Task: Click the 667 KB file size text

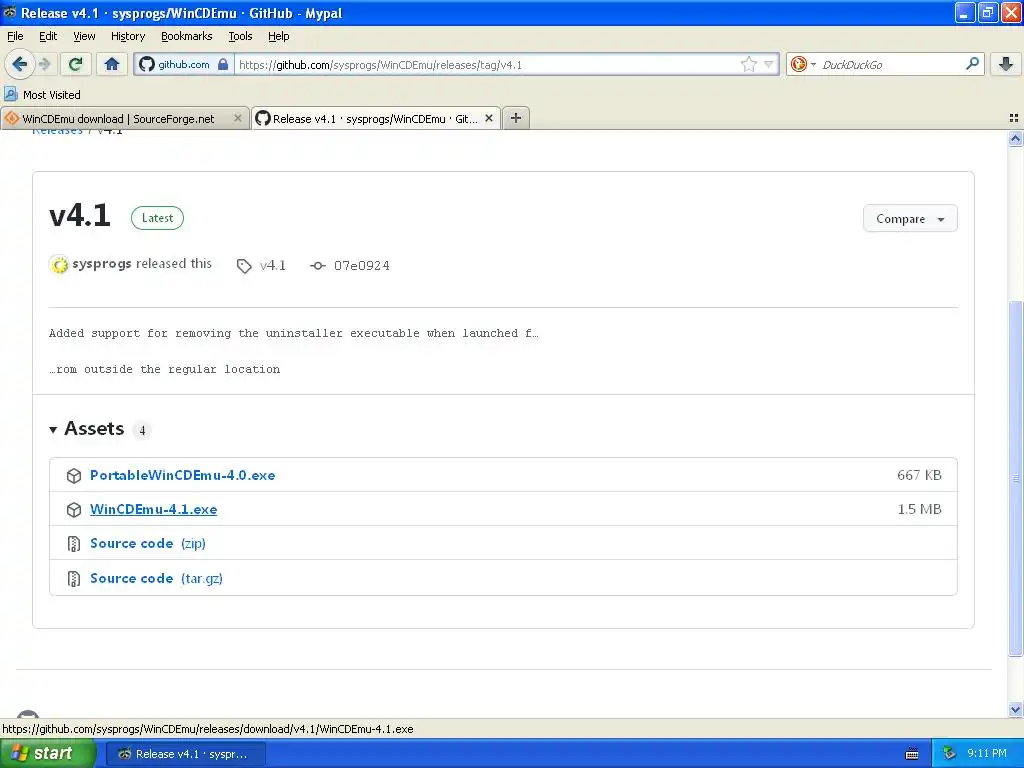Action: click(919, 475)
